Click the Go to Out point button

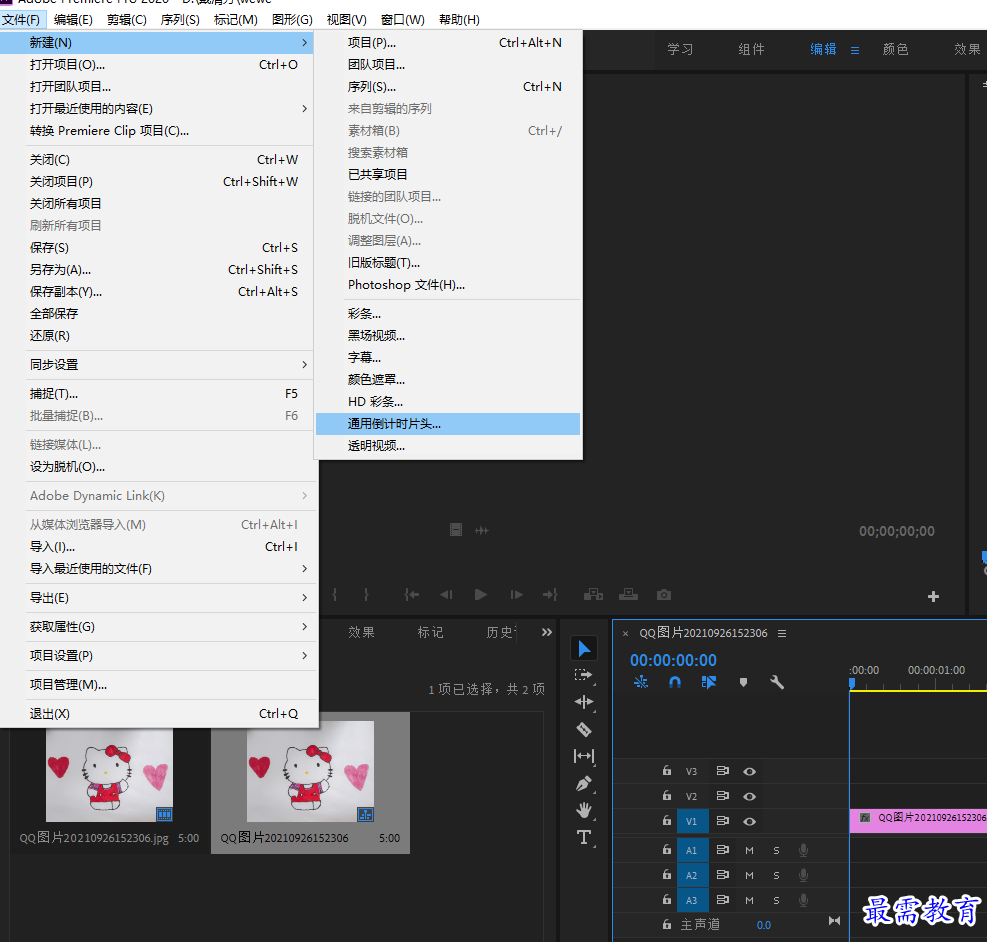(550, 595)
